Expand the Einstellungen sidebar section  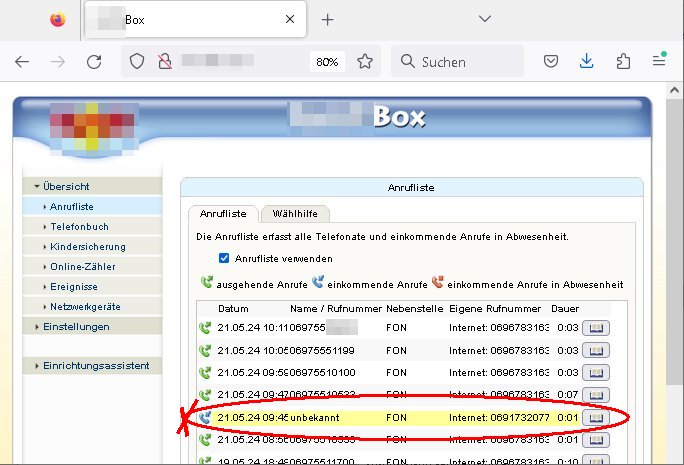click(x=75, y=326)
